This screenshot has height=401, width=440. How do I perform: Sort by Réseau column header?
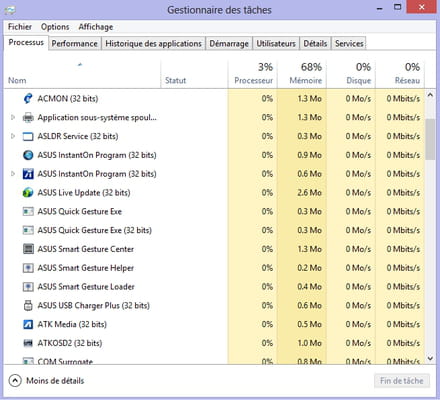click(x=400, y=74)
